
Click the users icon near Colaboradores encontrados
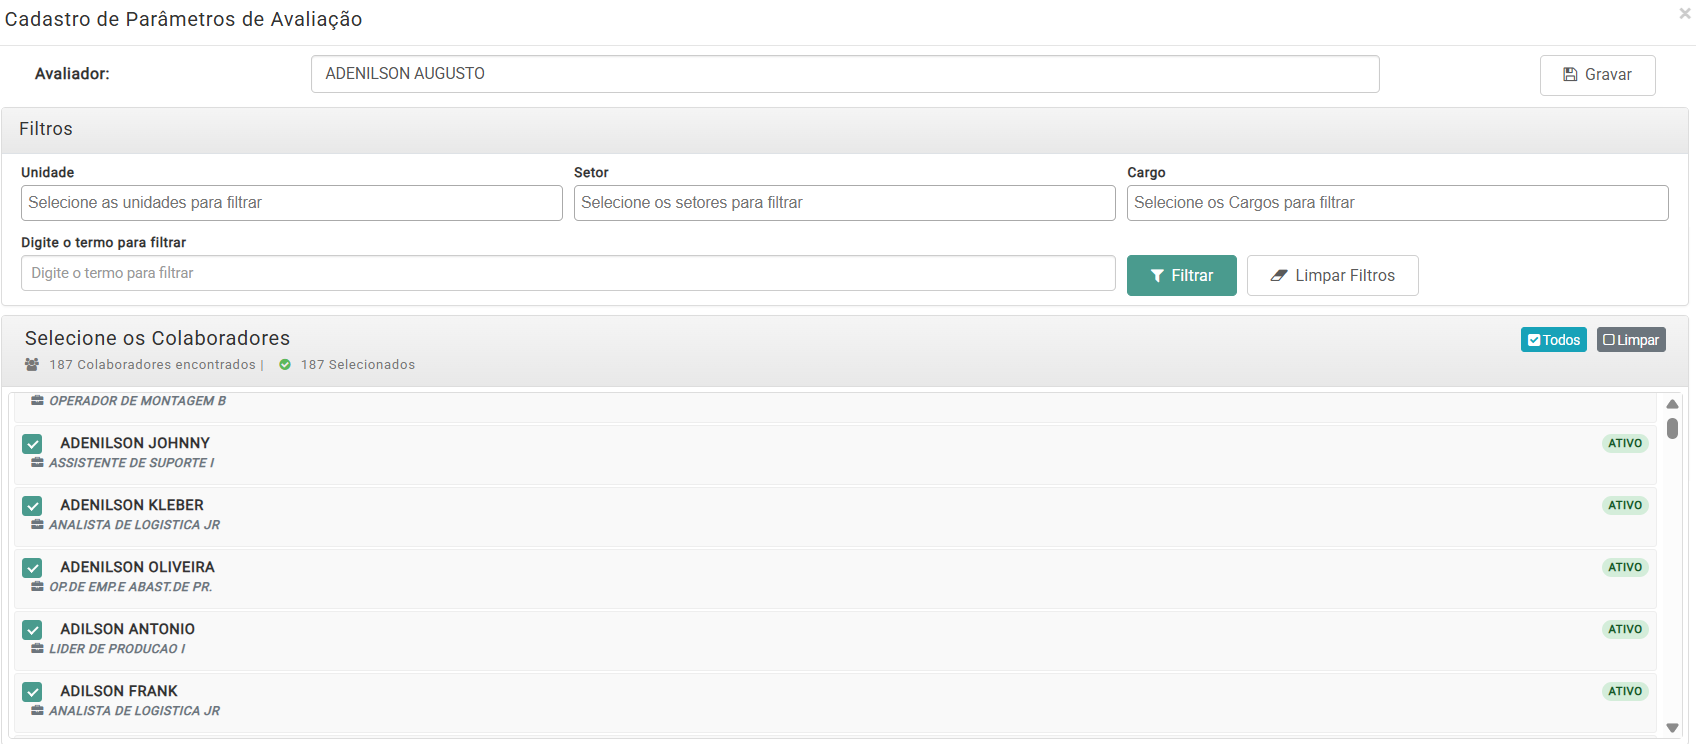coord(32,365)
